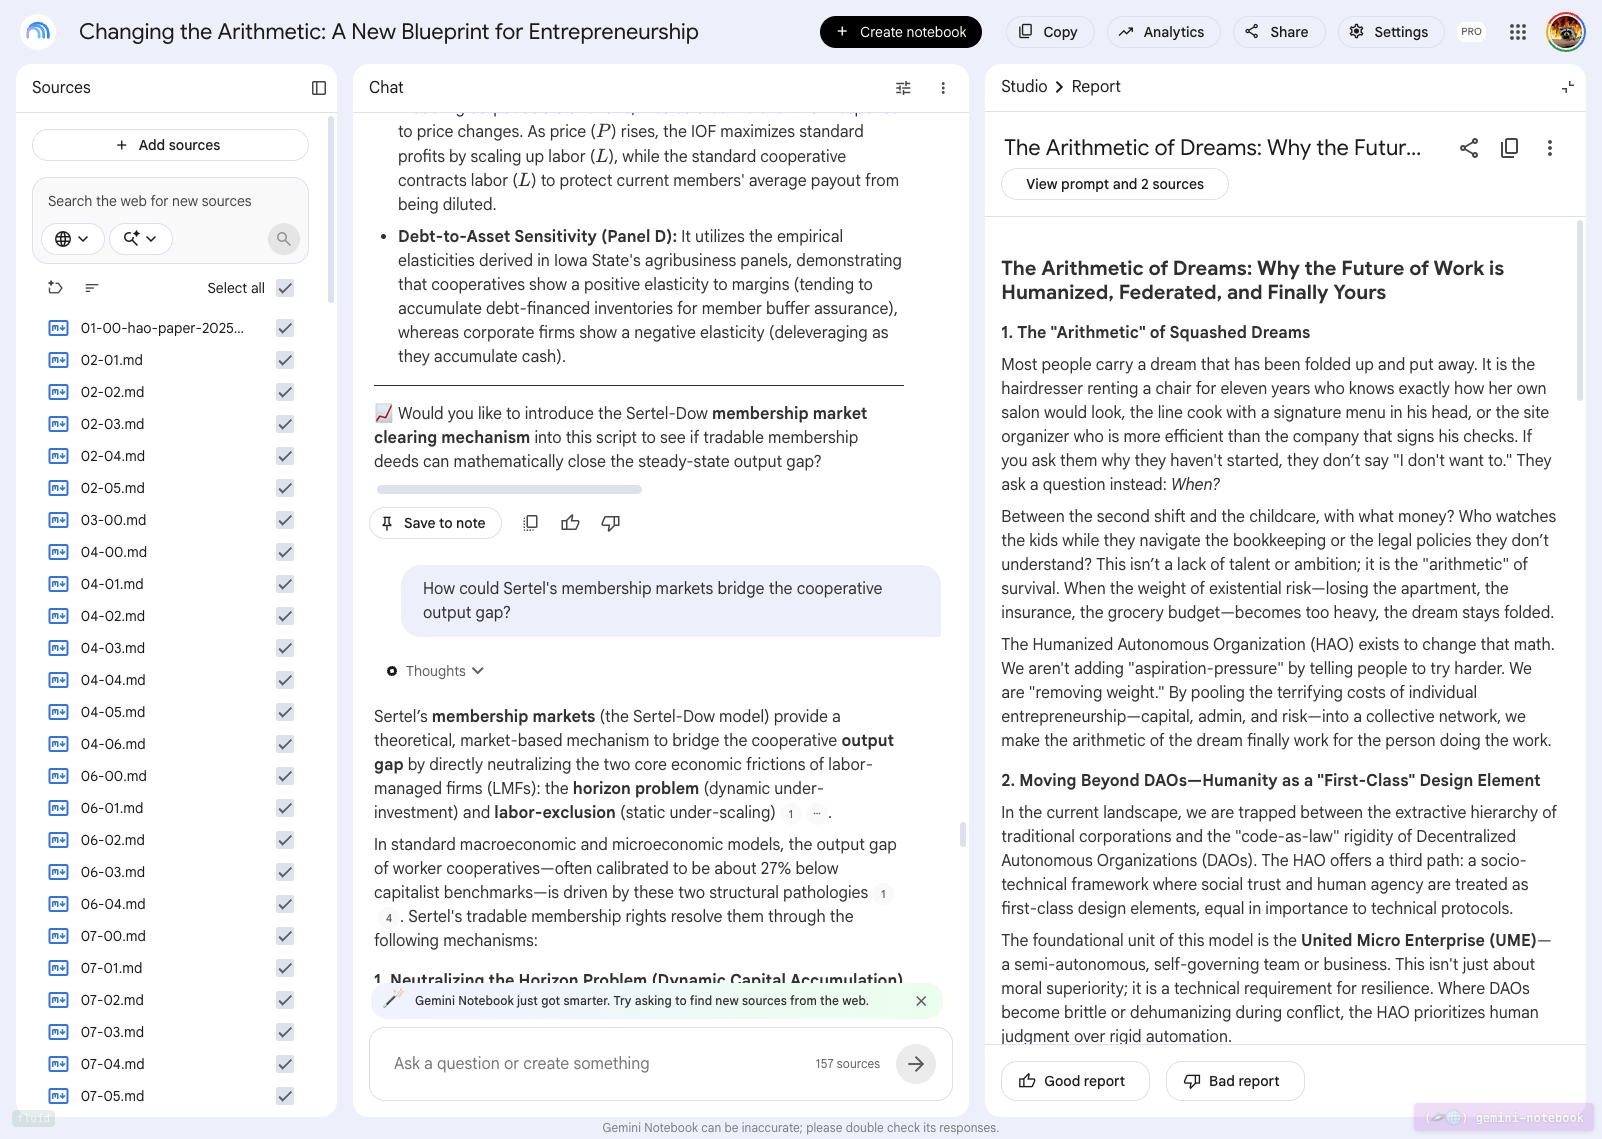Open chat configuration sliders icon
The height and width of the screenshot is (1139, 1602).
(x=903, y=88)
